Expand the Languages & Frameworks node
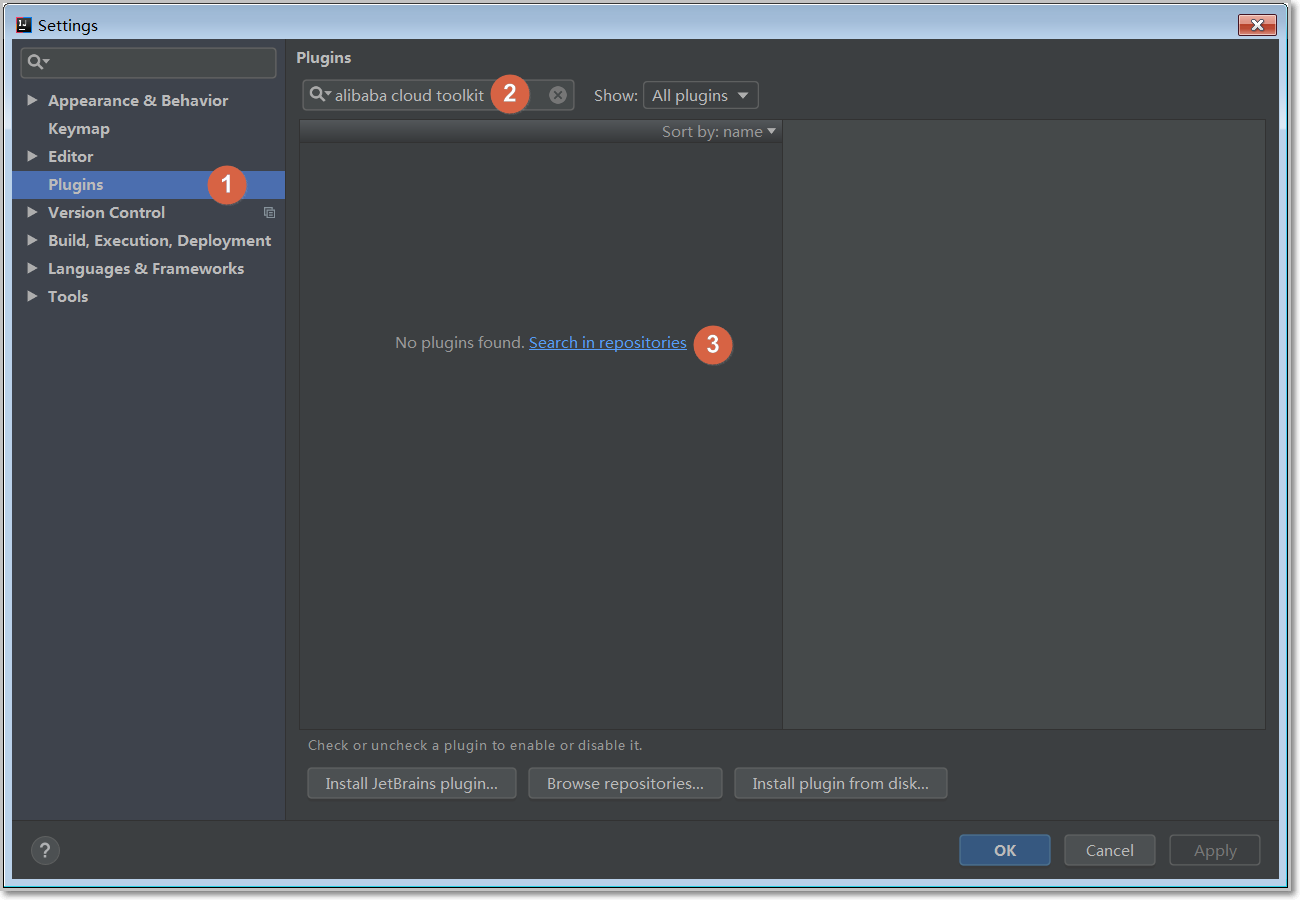The width and height of the screenshot is (1300, 900). tap(32, 268)
